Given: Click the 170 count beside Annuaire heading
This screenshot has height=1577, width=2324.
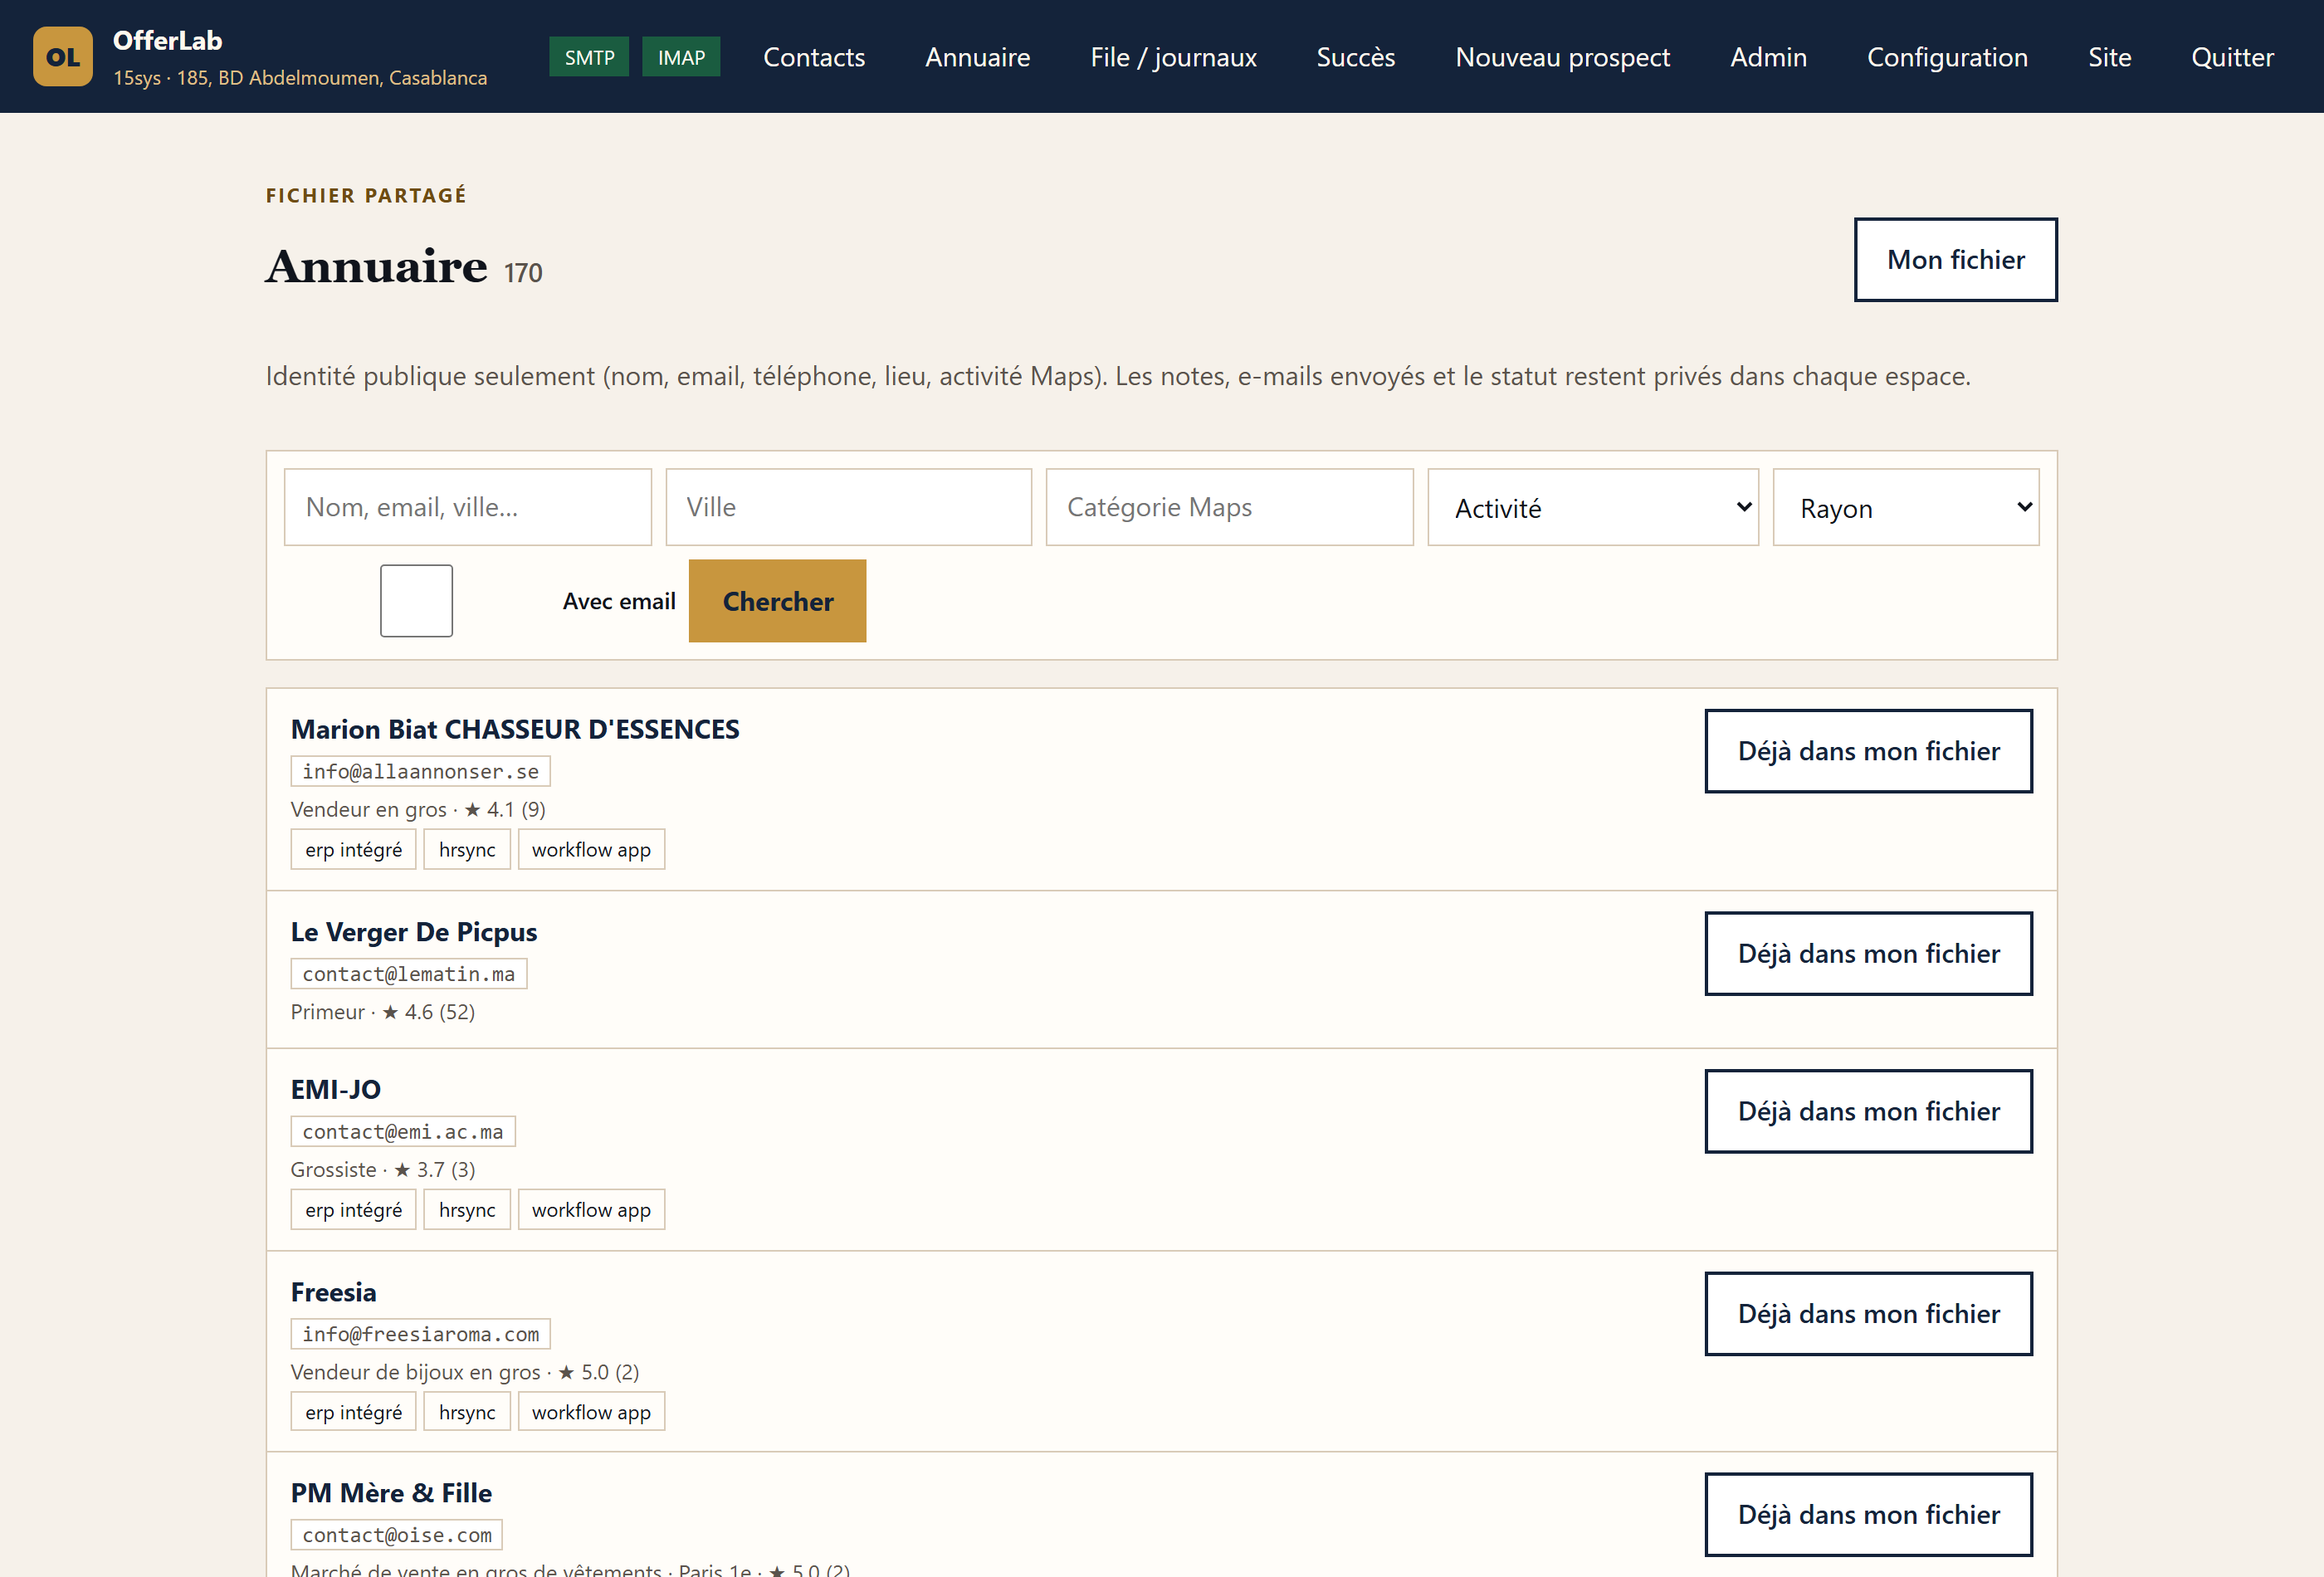Looking at the screenshot, I should (x=523, y=273).
